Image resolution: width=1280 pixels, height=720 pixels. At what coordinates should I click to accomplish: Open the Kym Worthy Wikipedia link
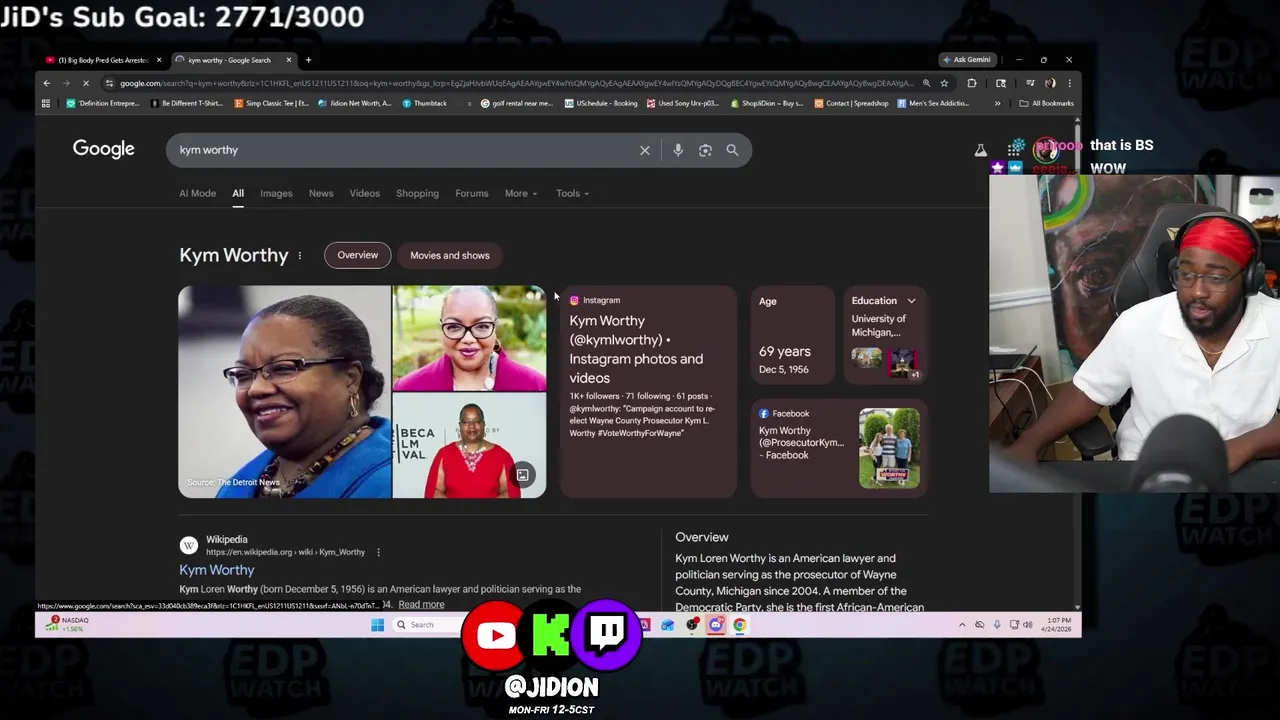[x=217, y=570]
